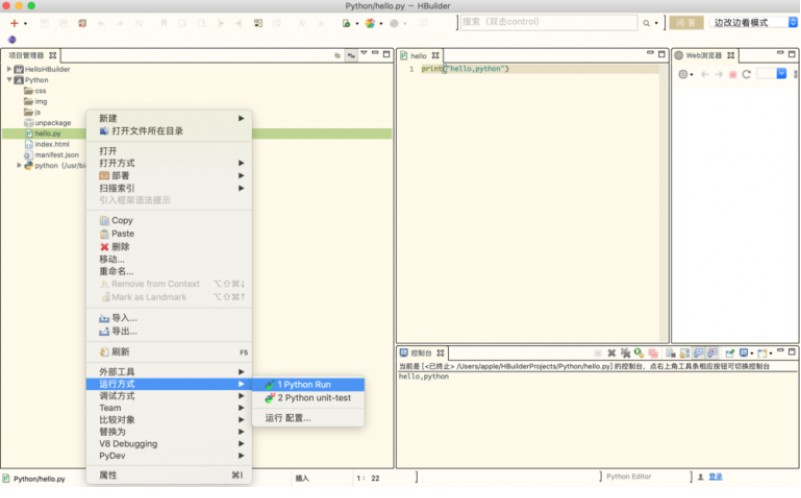Viewport: 801px width, 498px height.
Task: Expand the HelloHBuilder project node
Action: (9, 69)
